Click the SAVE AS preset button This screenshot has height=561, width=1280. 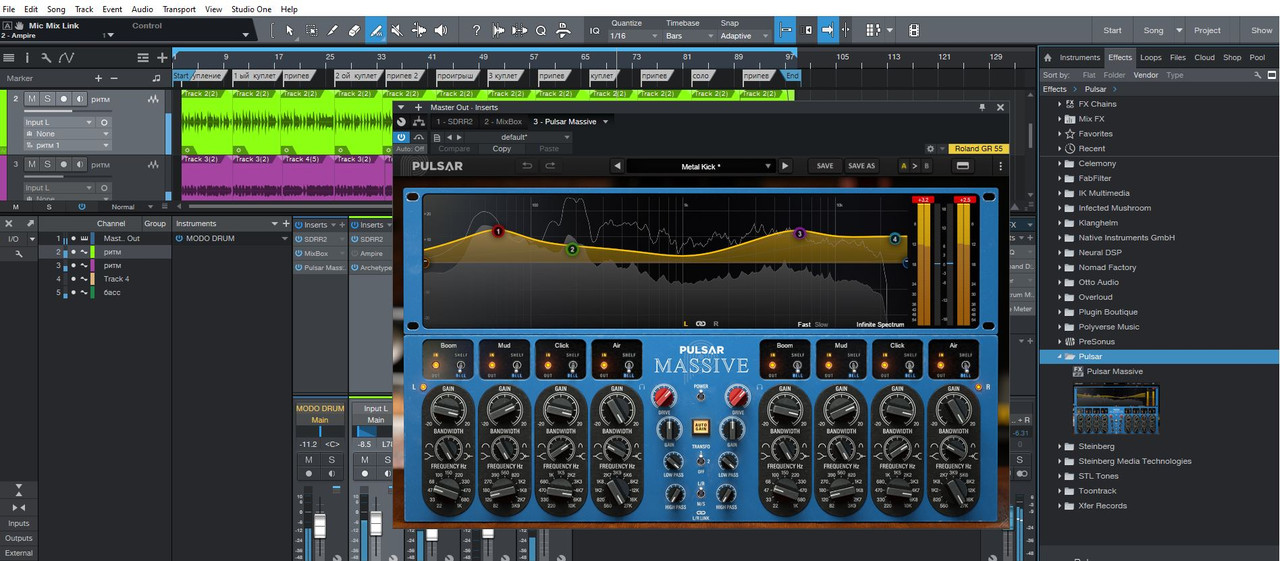click(x=861, y=166)
